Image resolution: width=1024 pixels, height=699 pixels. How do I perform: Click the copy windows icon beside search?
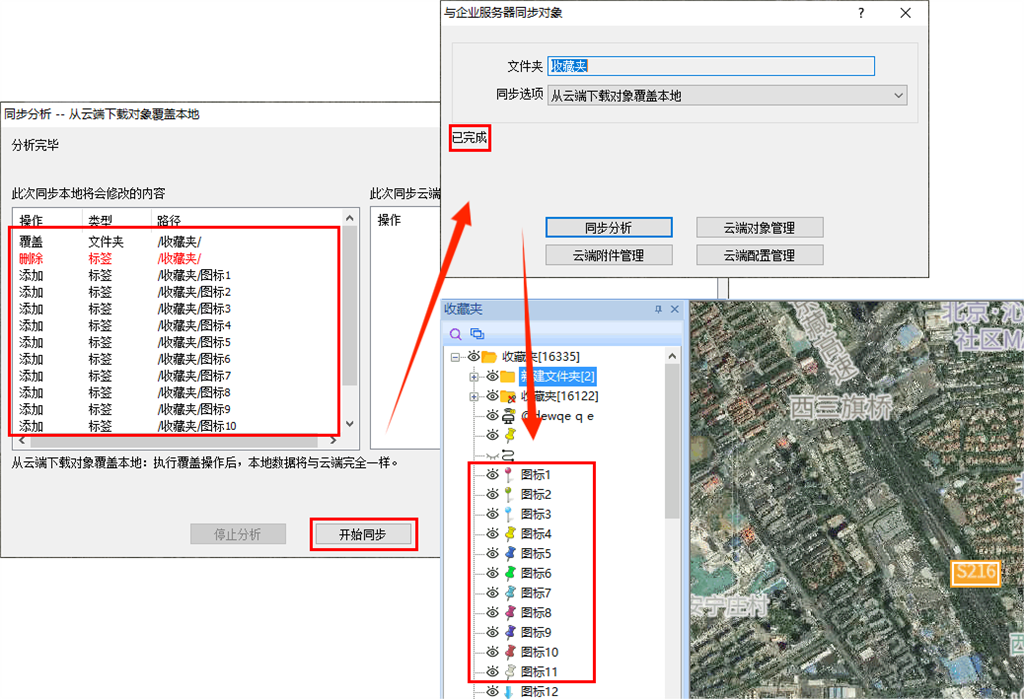[x=477, y=334]
